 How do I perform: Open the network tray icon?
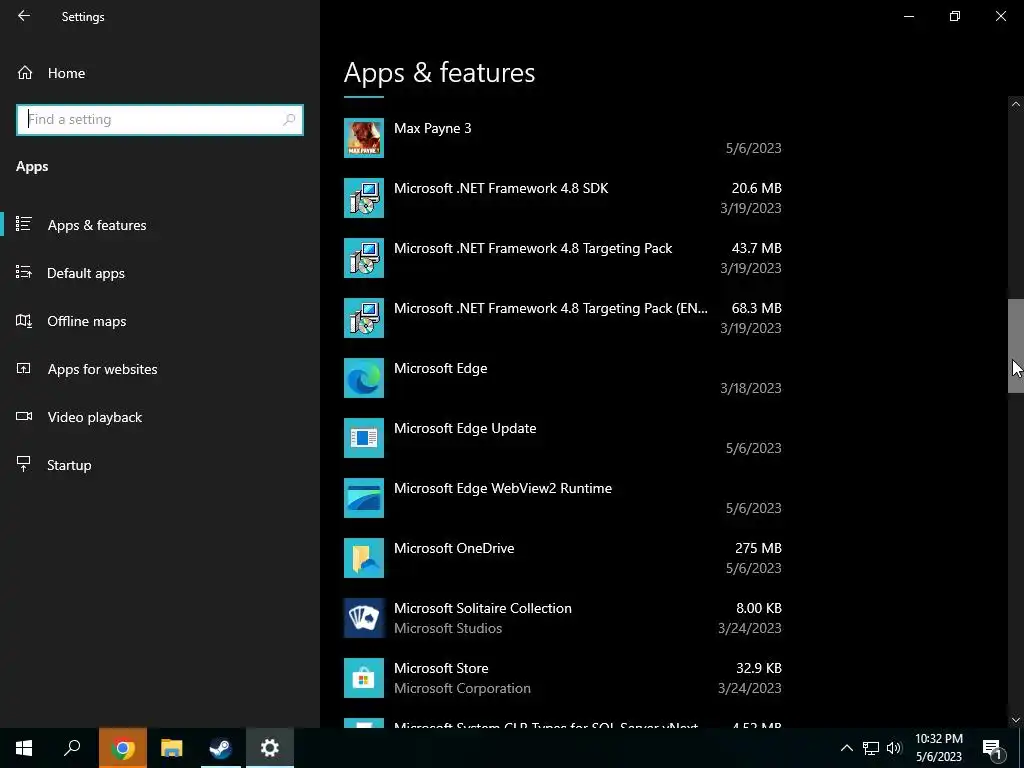tap(871, 748)
